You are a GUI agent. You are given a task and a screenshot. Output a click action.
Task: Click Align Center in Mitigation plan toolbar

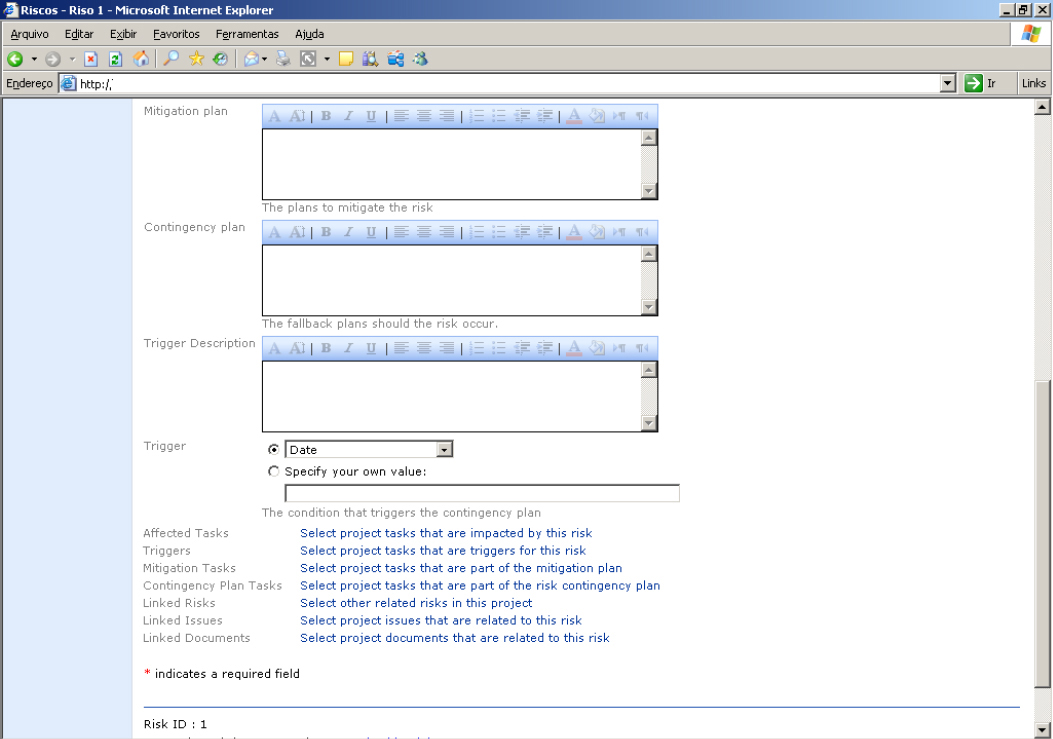click(424, 116)
